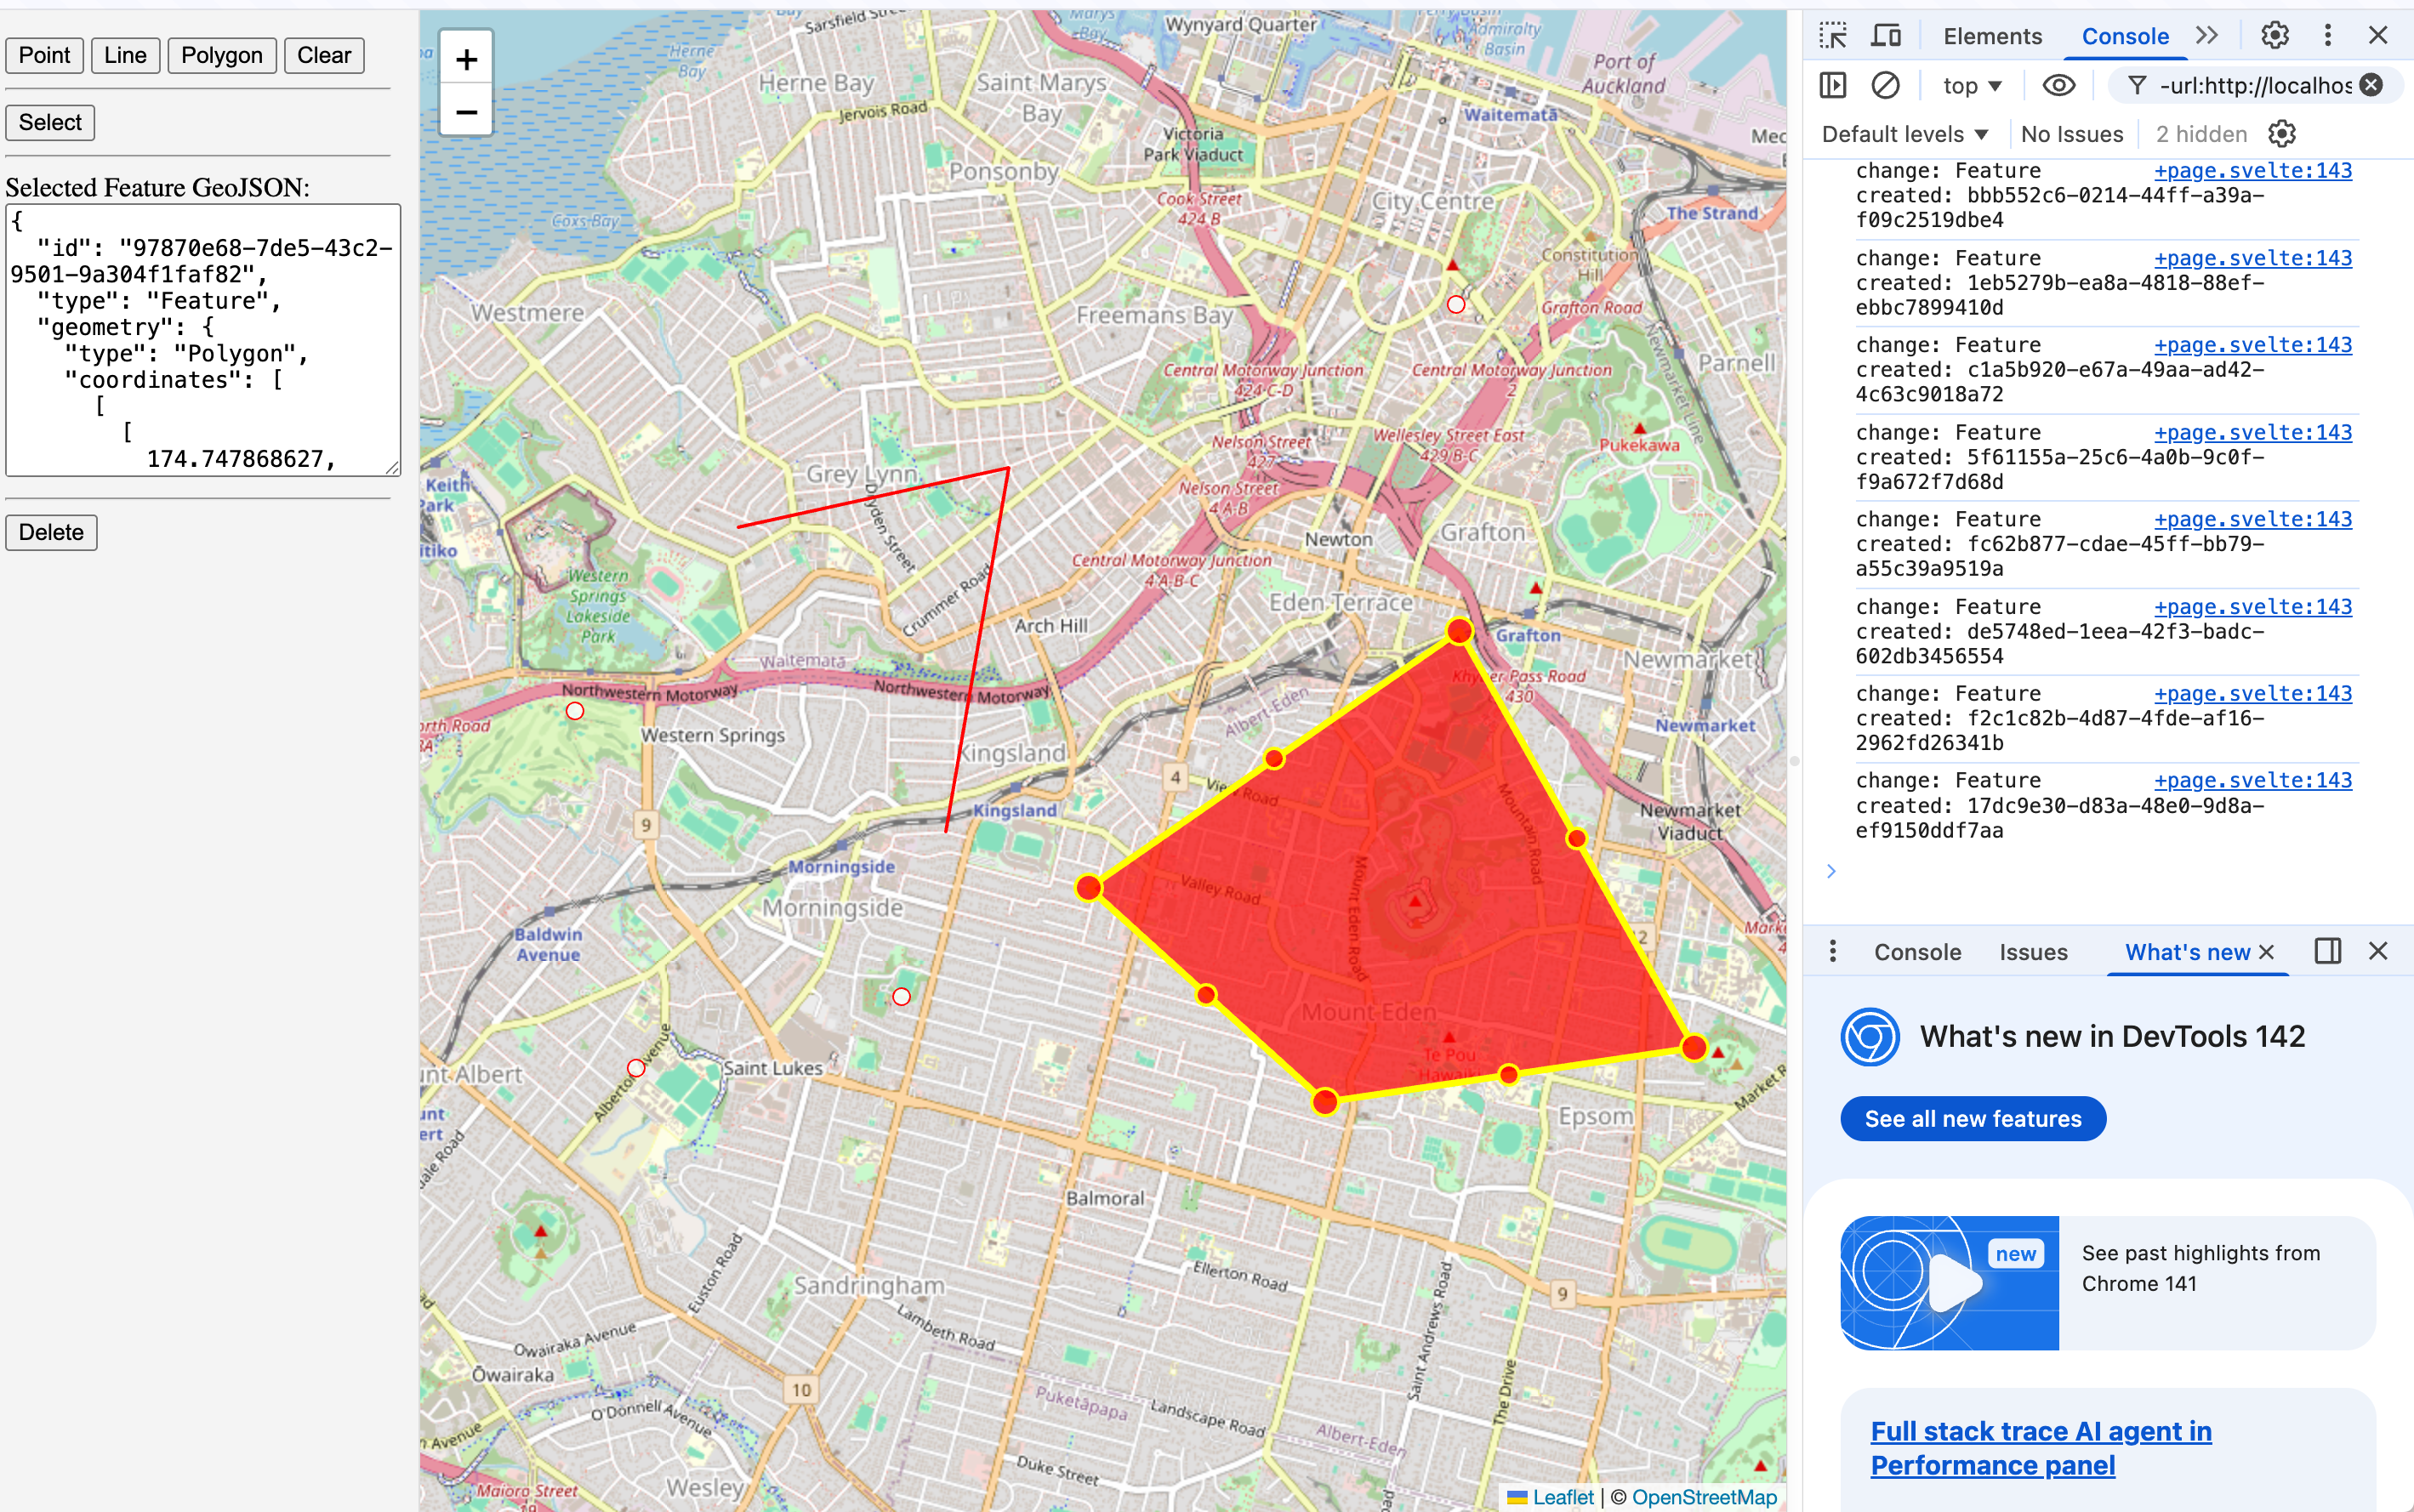This screenshot has height=1512, width=2414.
Task: Show the console sidebar panel icon
Action: (1833, 86)
